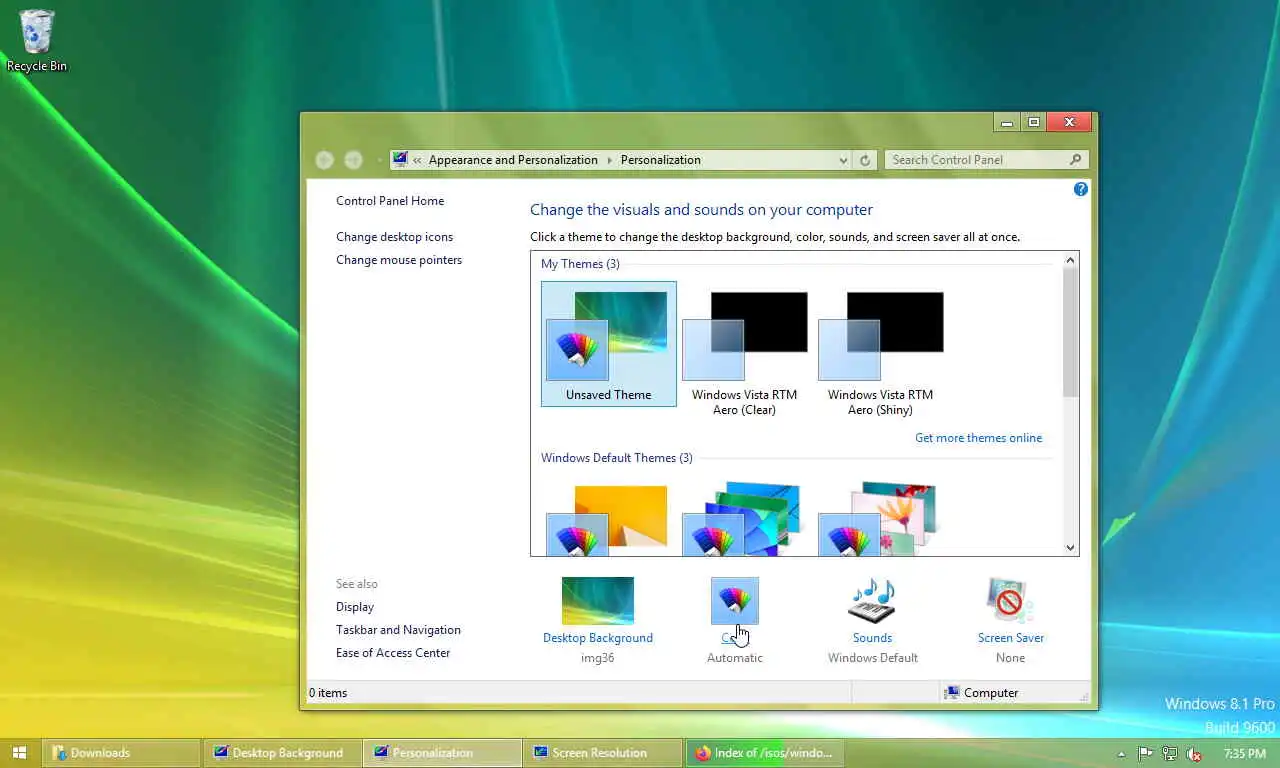
Task: Click theme list scroll down arrow
Action: (1070, 547)
